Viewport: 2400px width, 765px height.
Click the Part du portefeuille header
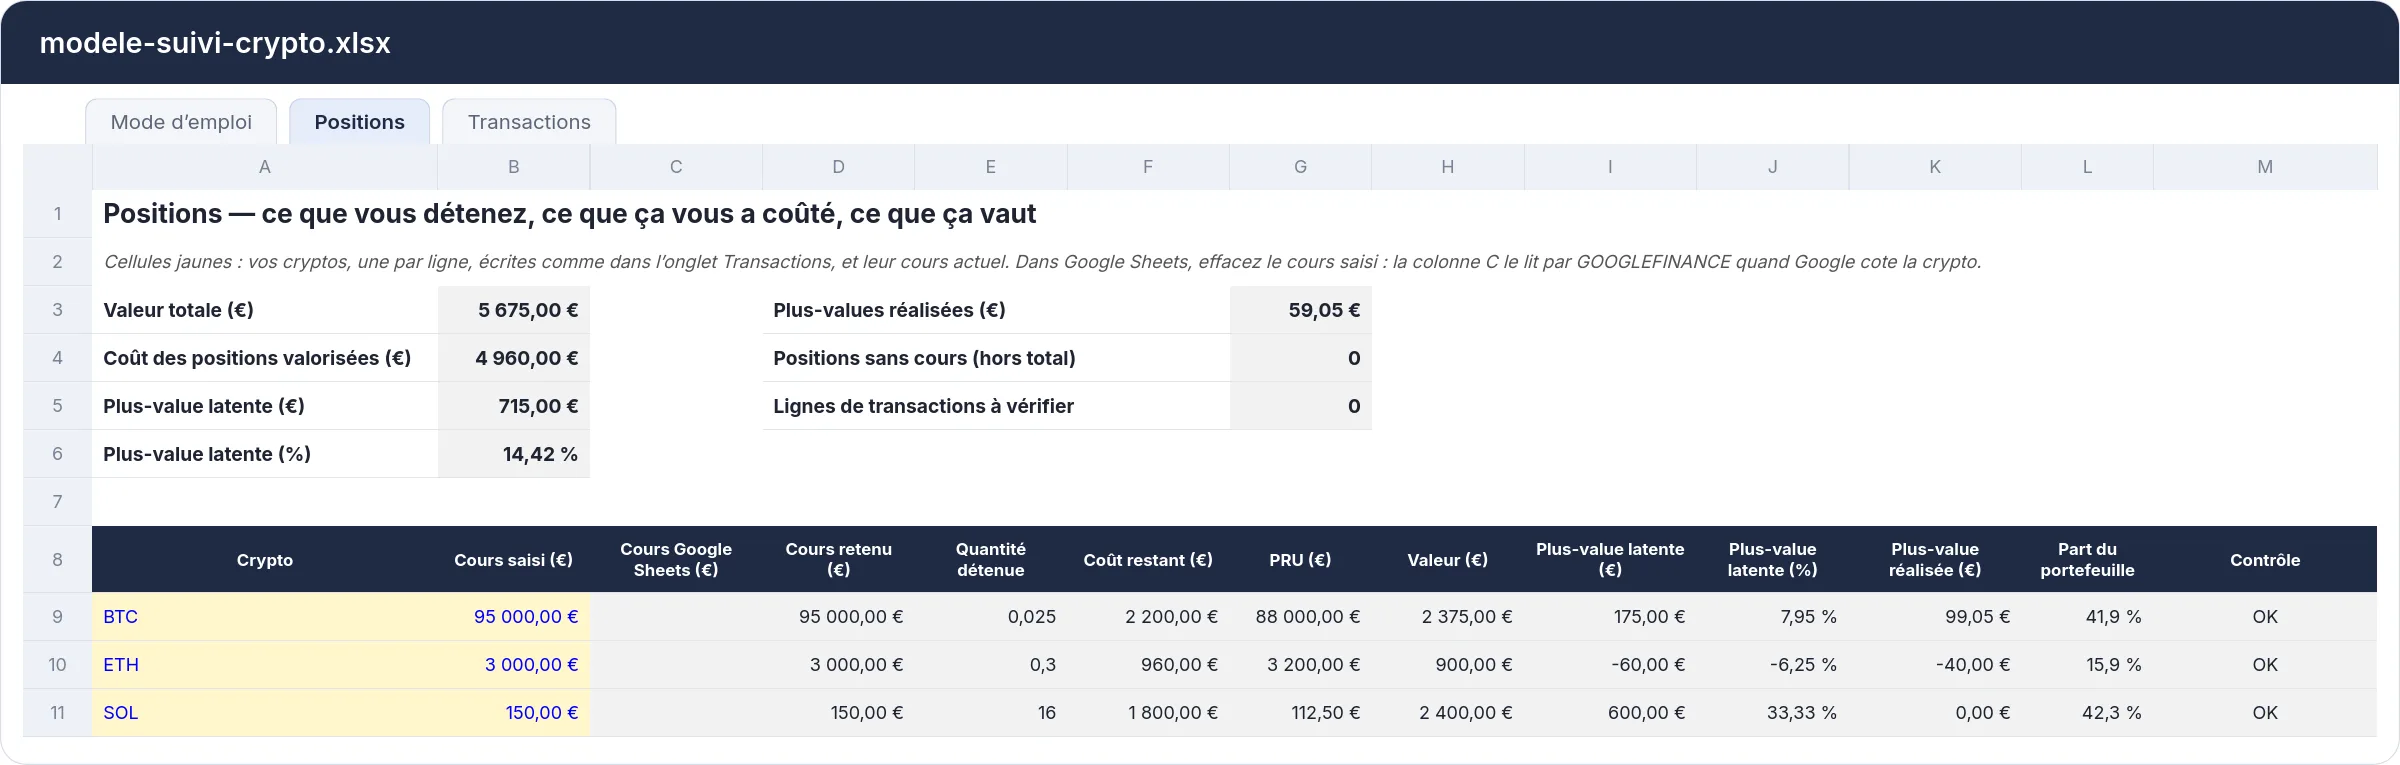click(2087, 560)
